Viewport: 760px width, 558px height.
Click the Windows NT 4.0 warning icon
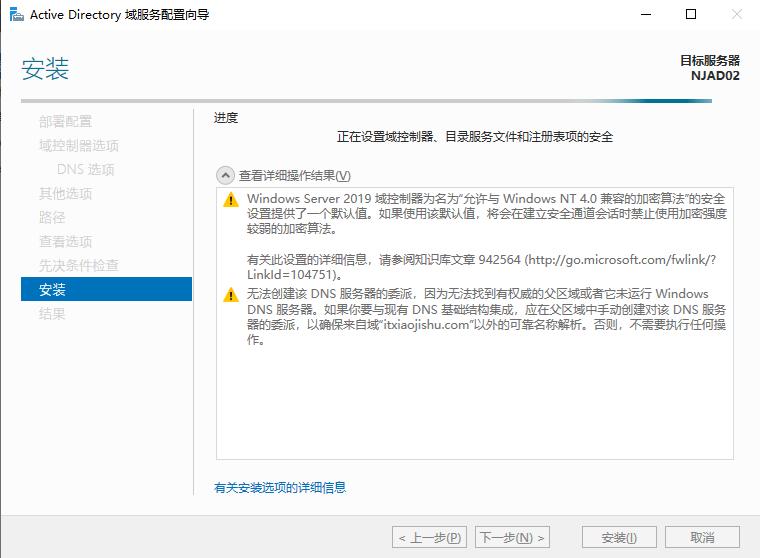pyautogui.click(x=231, y=200)
